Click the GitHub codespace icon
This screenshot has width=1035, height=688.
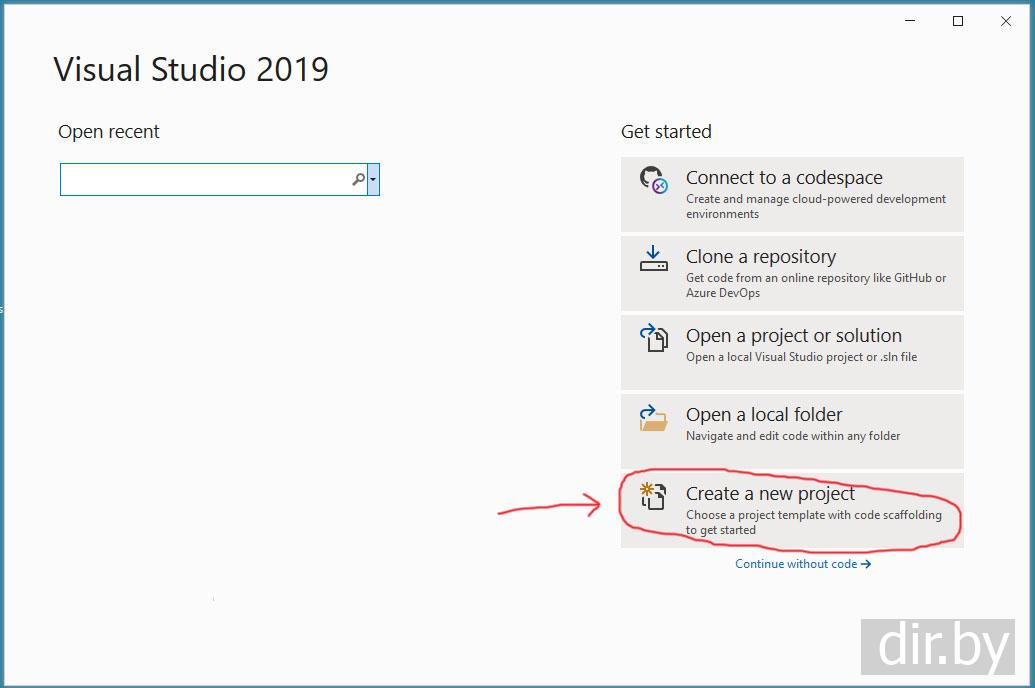[653, 180]
